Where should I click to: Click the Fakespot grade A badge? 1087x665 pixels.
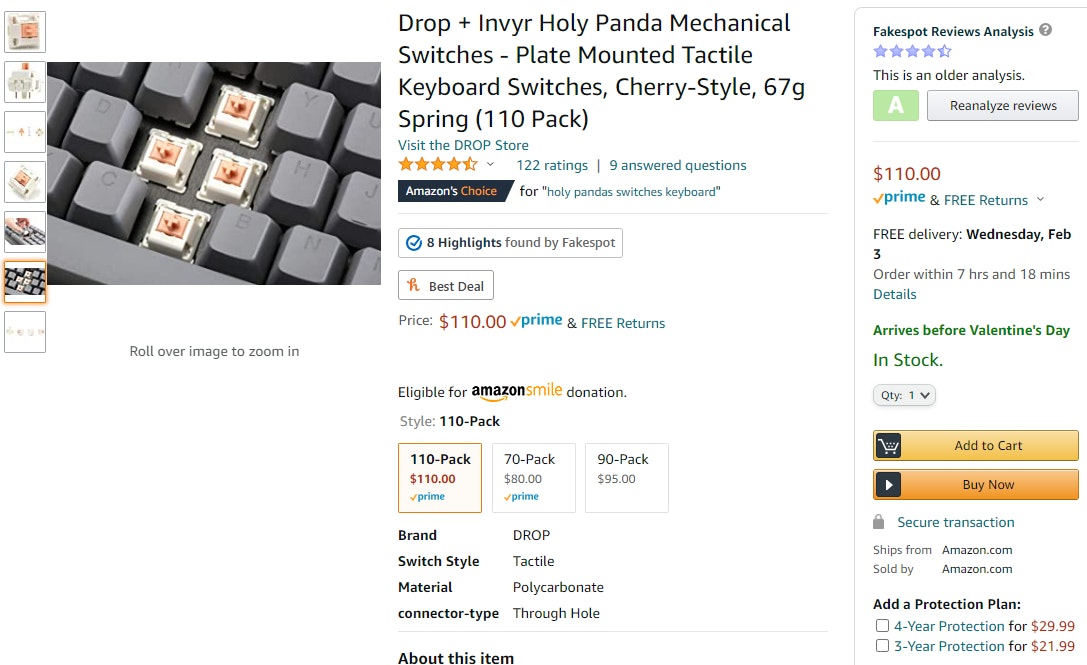(x=895, y=105)
